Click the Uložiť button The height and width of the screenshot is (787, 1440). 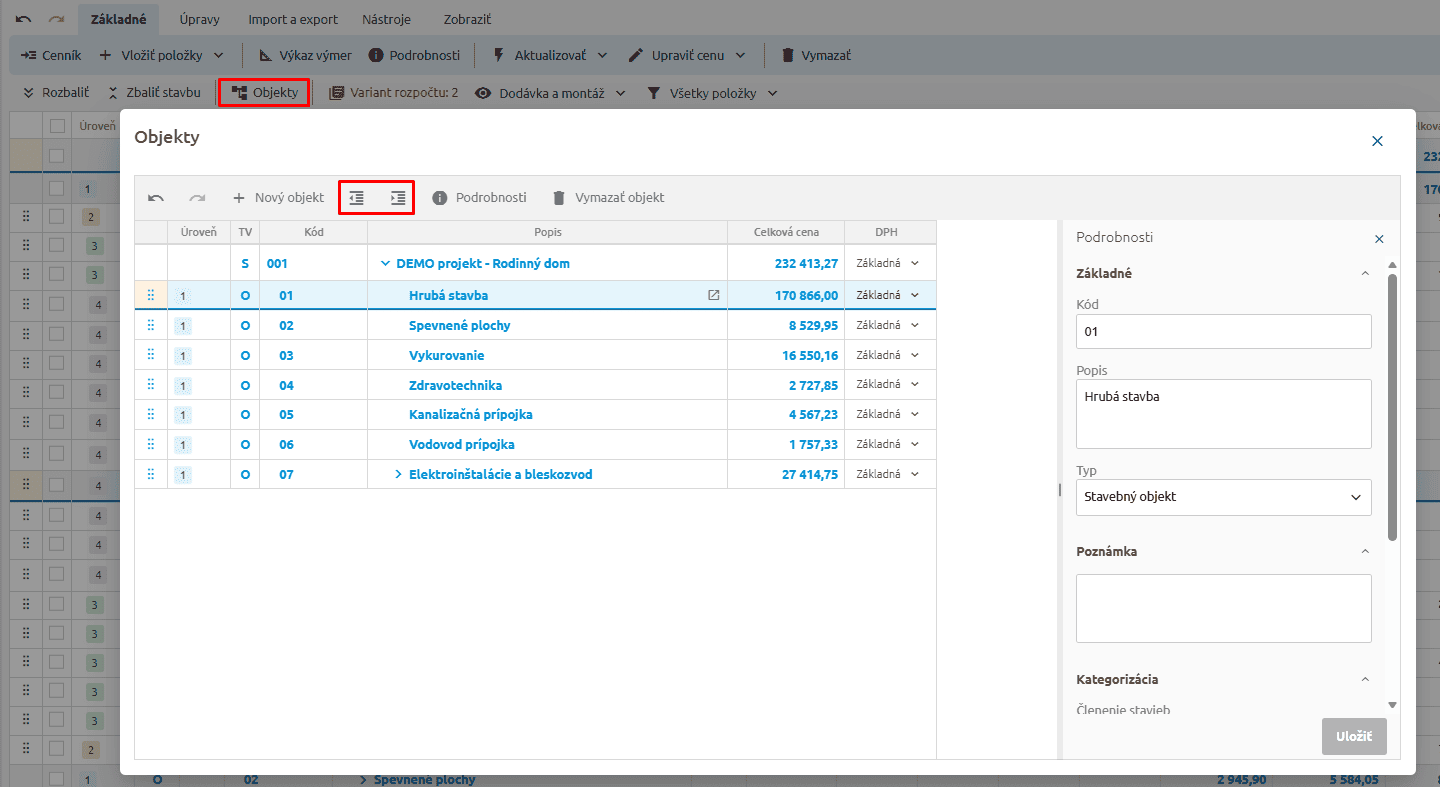[x=1354, y=736]
